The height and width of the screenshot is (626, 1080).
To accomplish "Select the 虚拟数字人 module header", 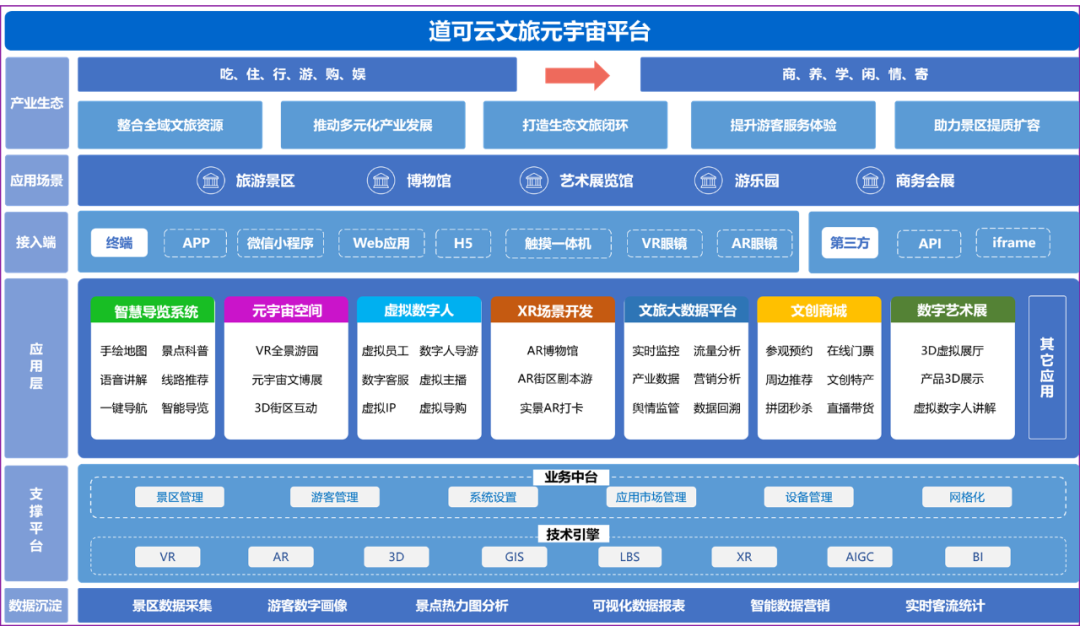I will [x=419, y=310].
